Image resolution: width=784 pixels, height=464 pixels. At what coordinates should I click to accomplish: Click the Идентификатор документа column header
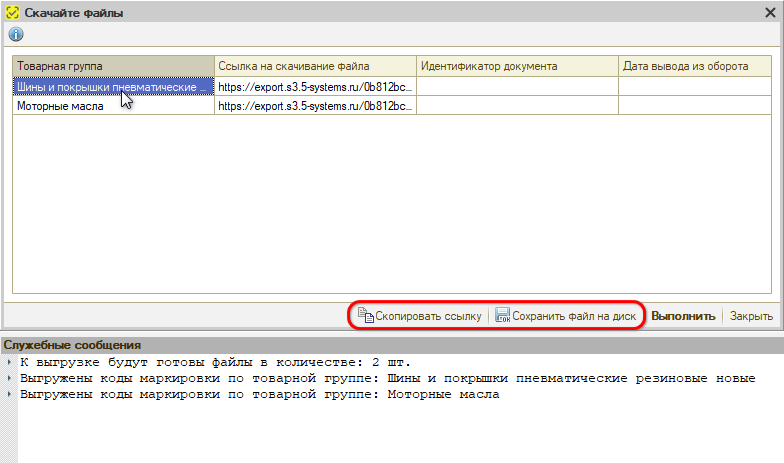517,66
